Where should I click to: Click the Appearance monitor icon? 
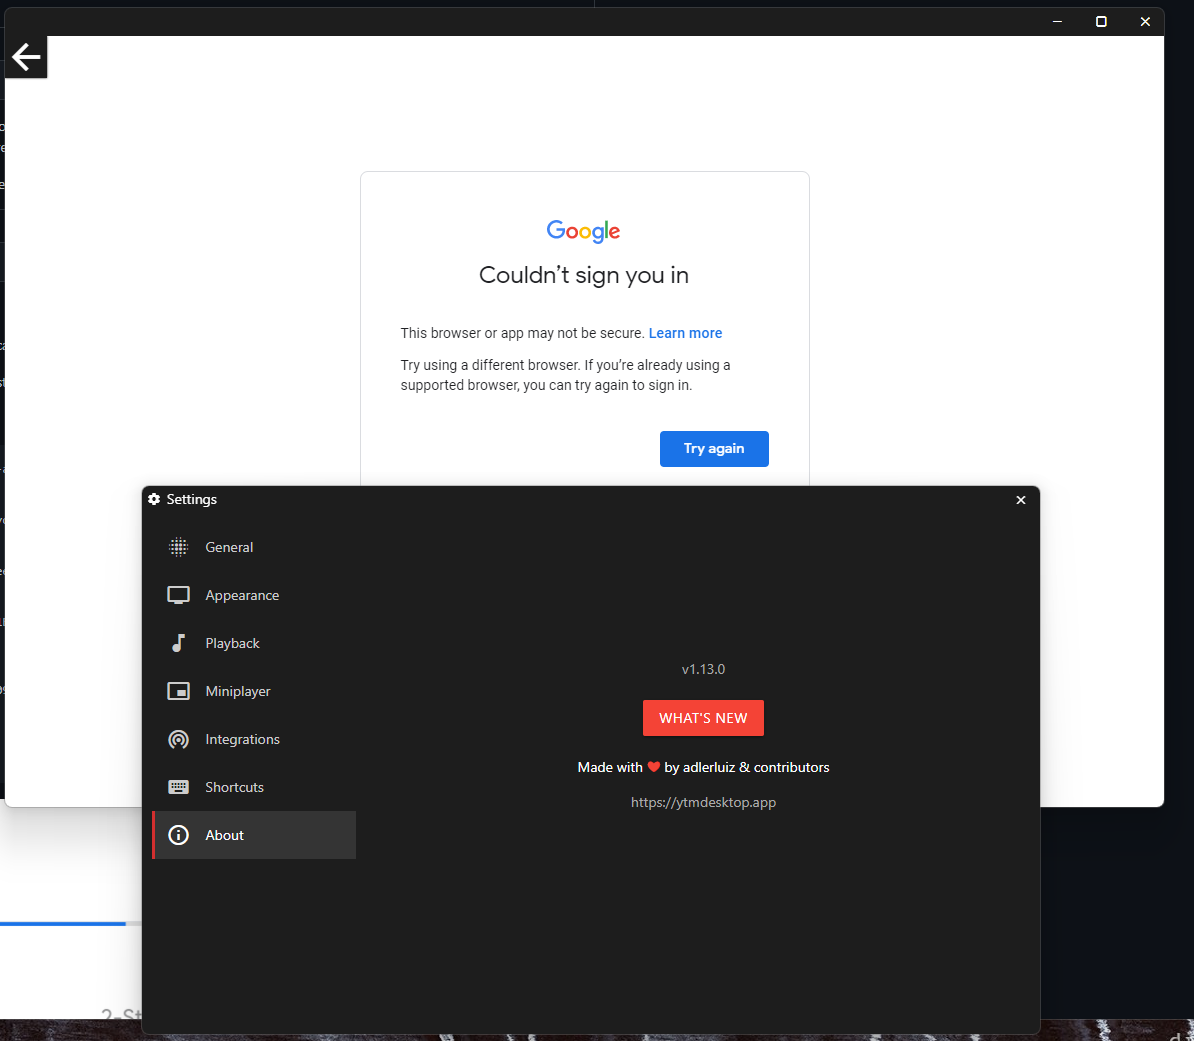pyautogui.click(x=178, y=595)
